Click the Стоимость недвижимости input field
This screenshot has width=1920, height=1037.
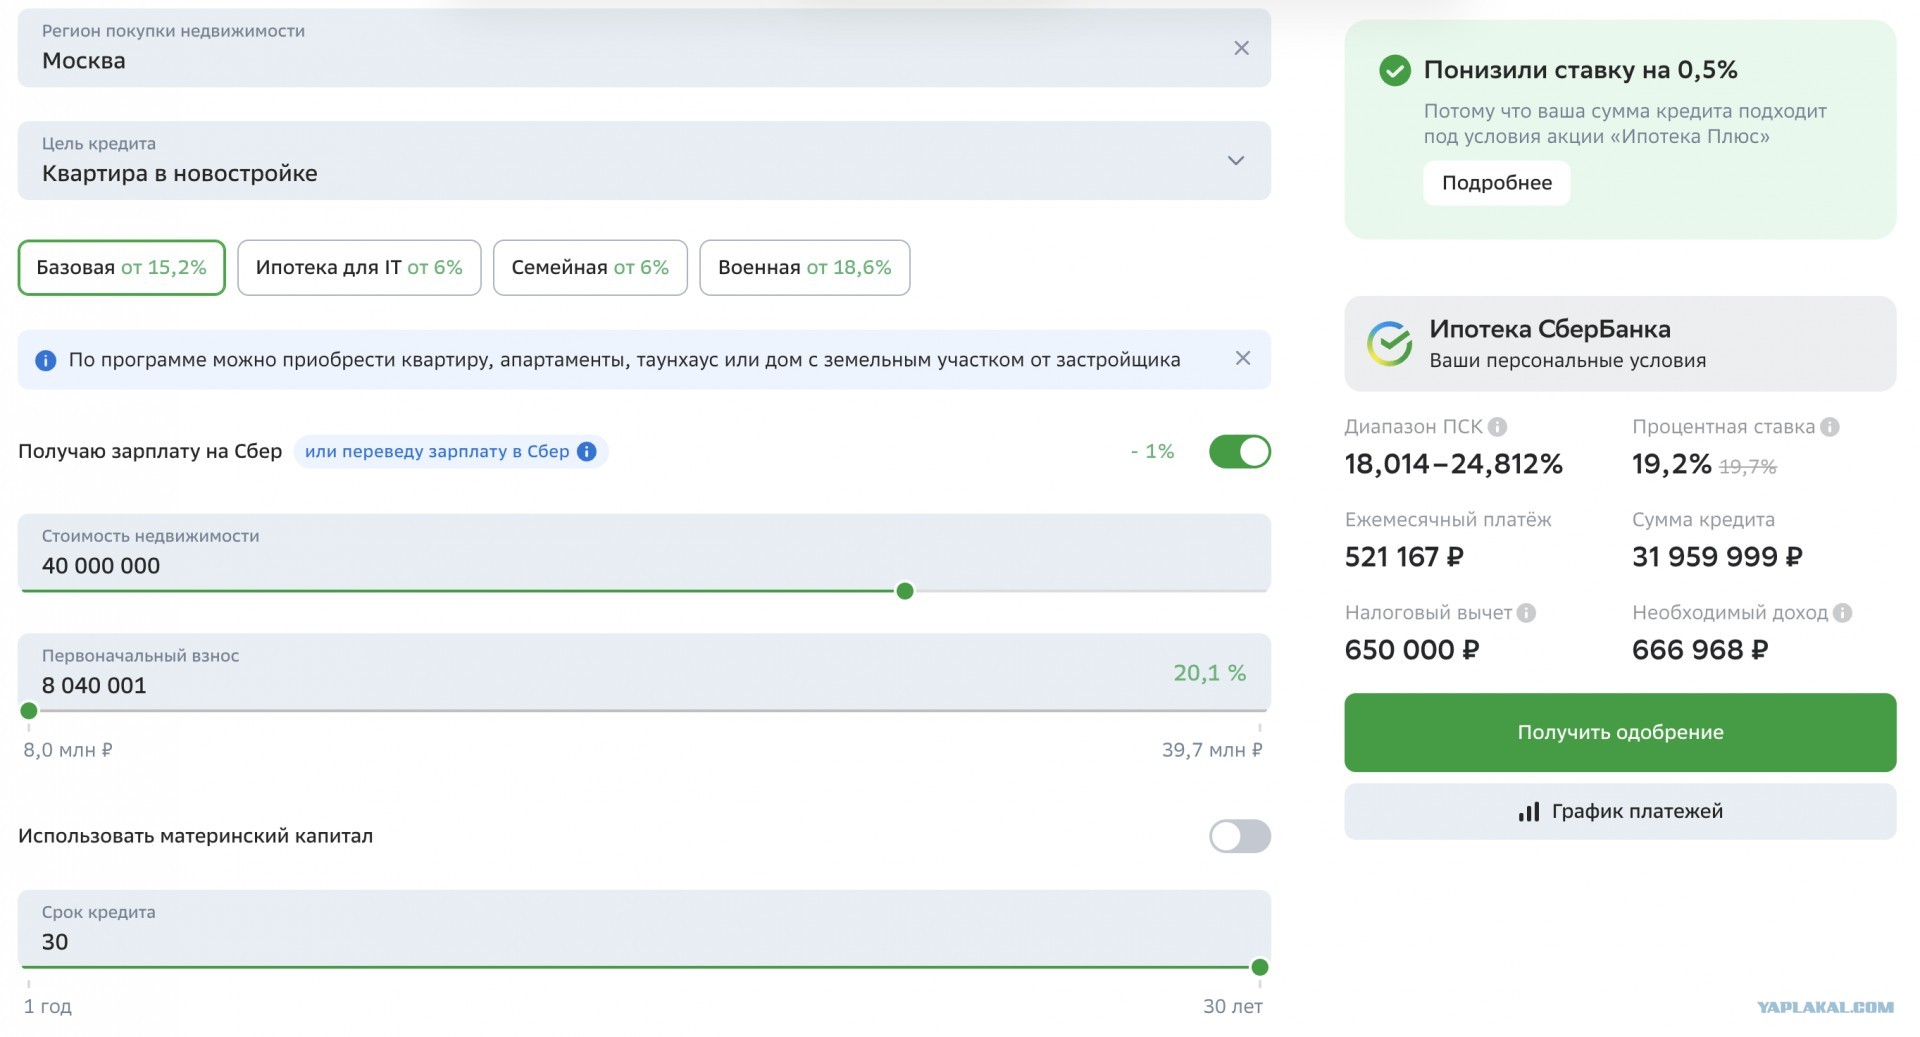click(644, 552)
